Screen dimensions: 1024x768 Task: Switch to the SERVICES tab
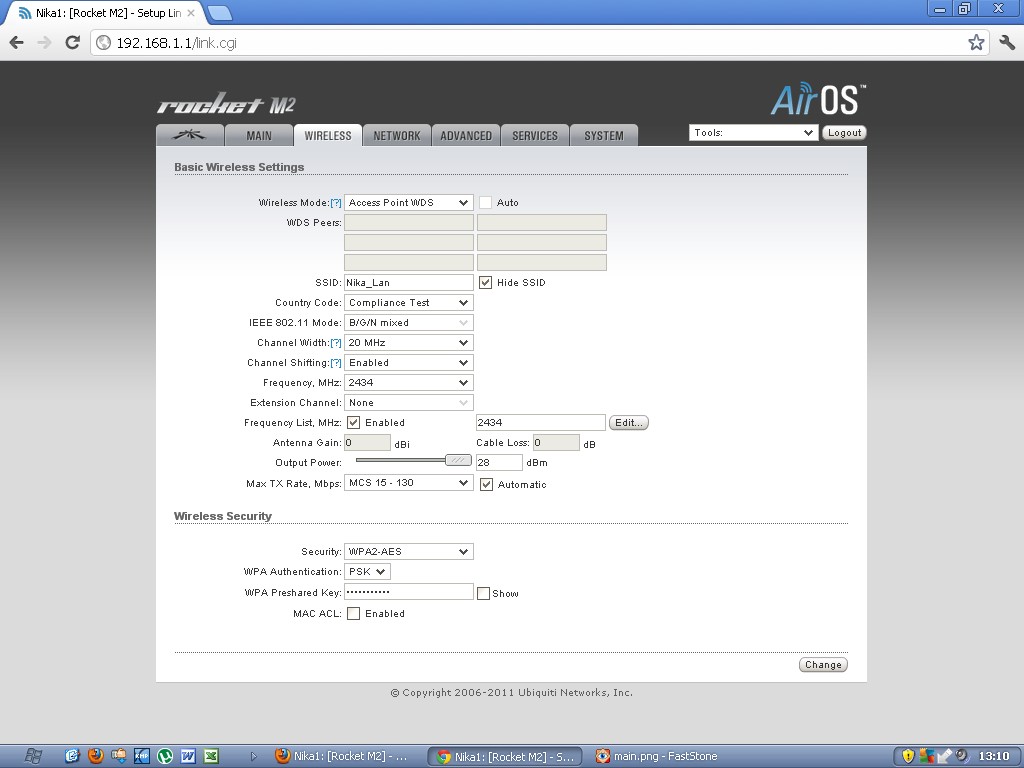(535, 135)
